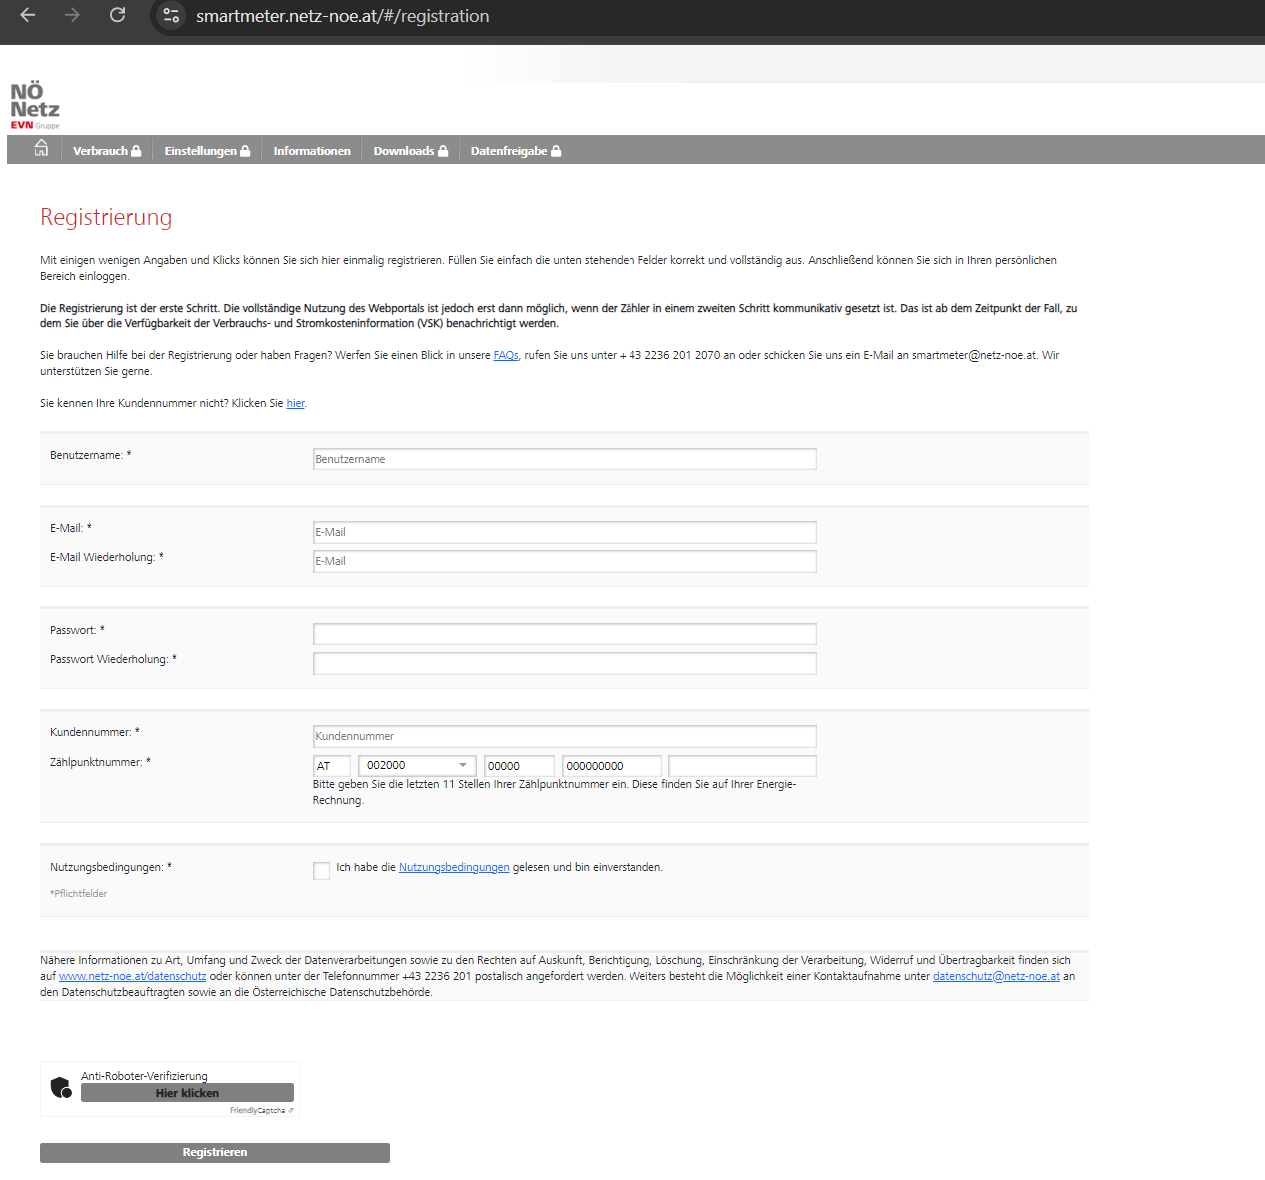The height and width of the screenshot is (1180, 1265).
Task: Focus the Kundennummer input field
Action: pyautogui.click(x=565, y=736)
